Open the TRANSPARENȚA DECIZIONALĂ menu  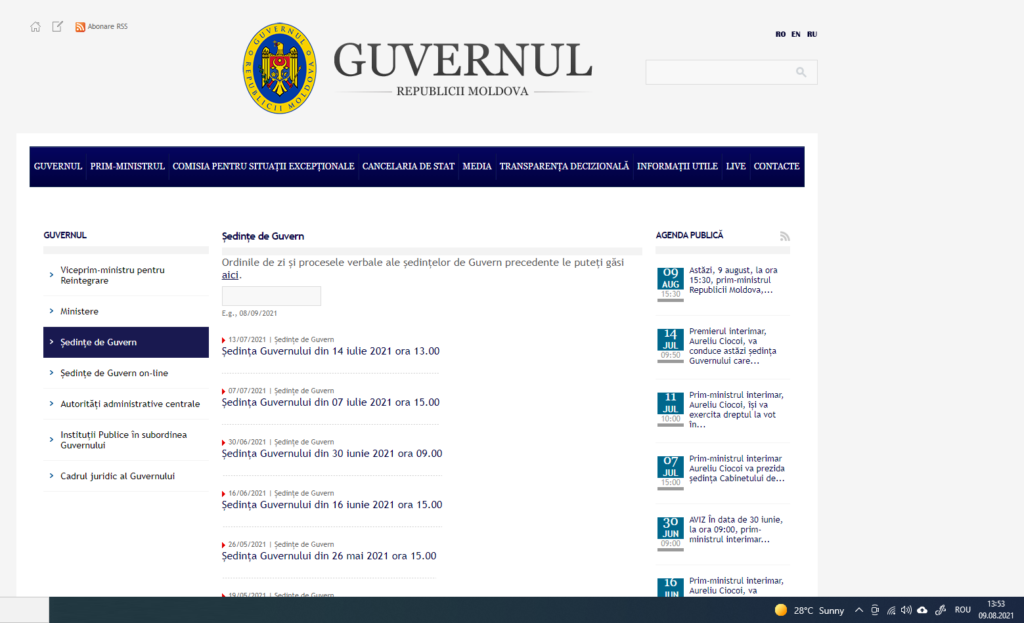coord(564,166)
